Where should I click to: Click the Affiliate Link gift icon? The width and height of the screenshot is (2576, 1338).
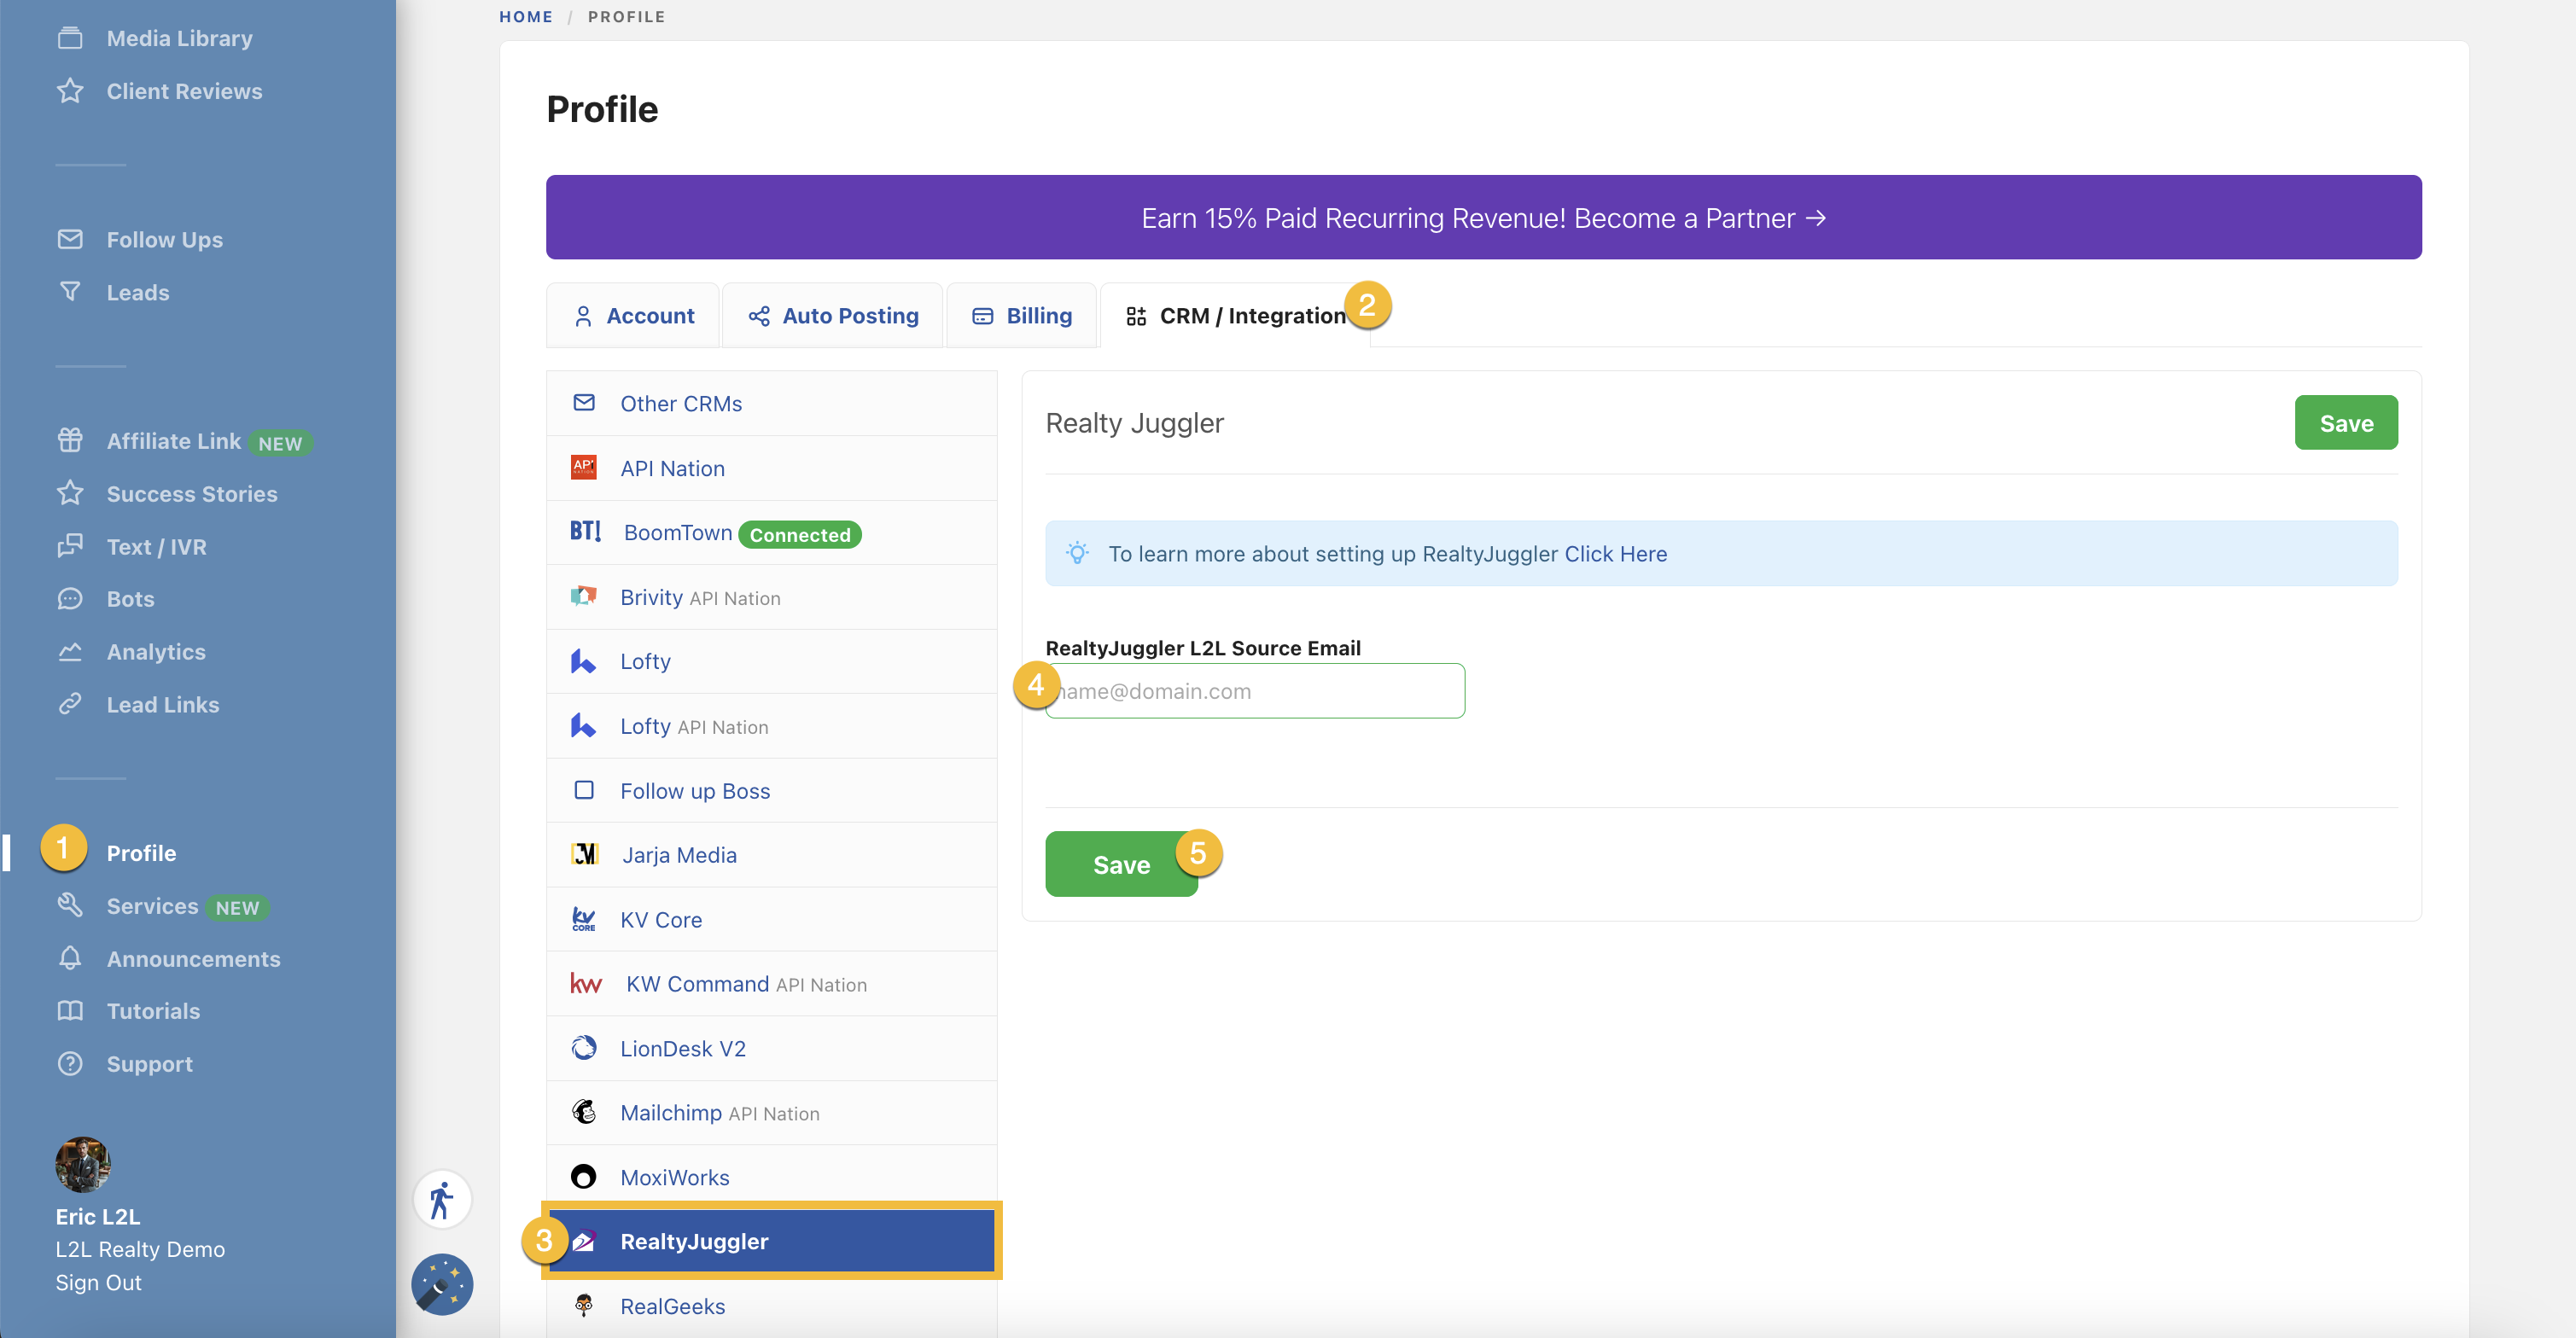[70, 441]
